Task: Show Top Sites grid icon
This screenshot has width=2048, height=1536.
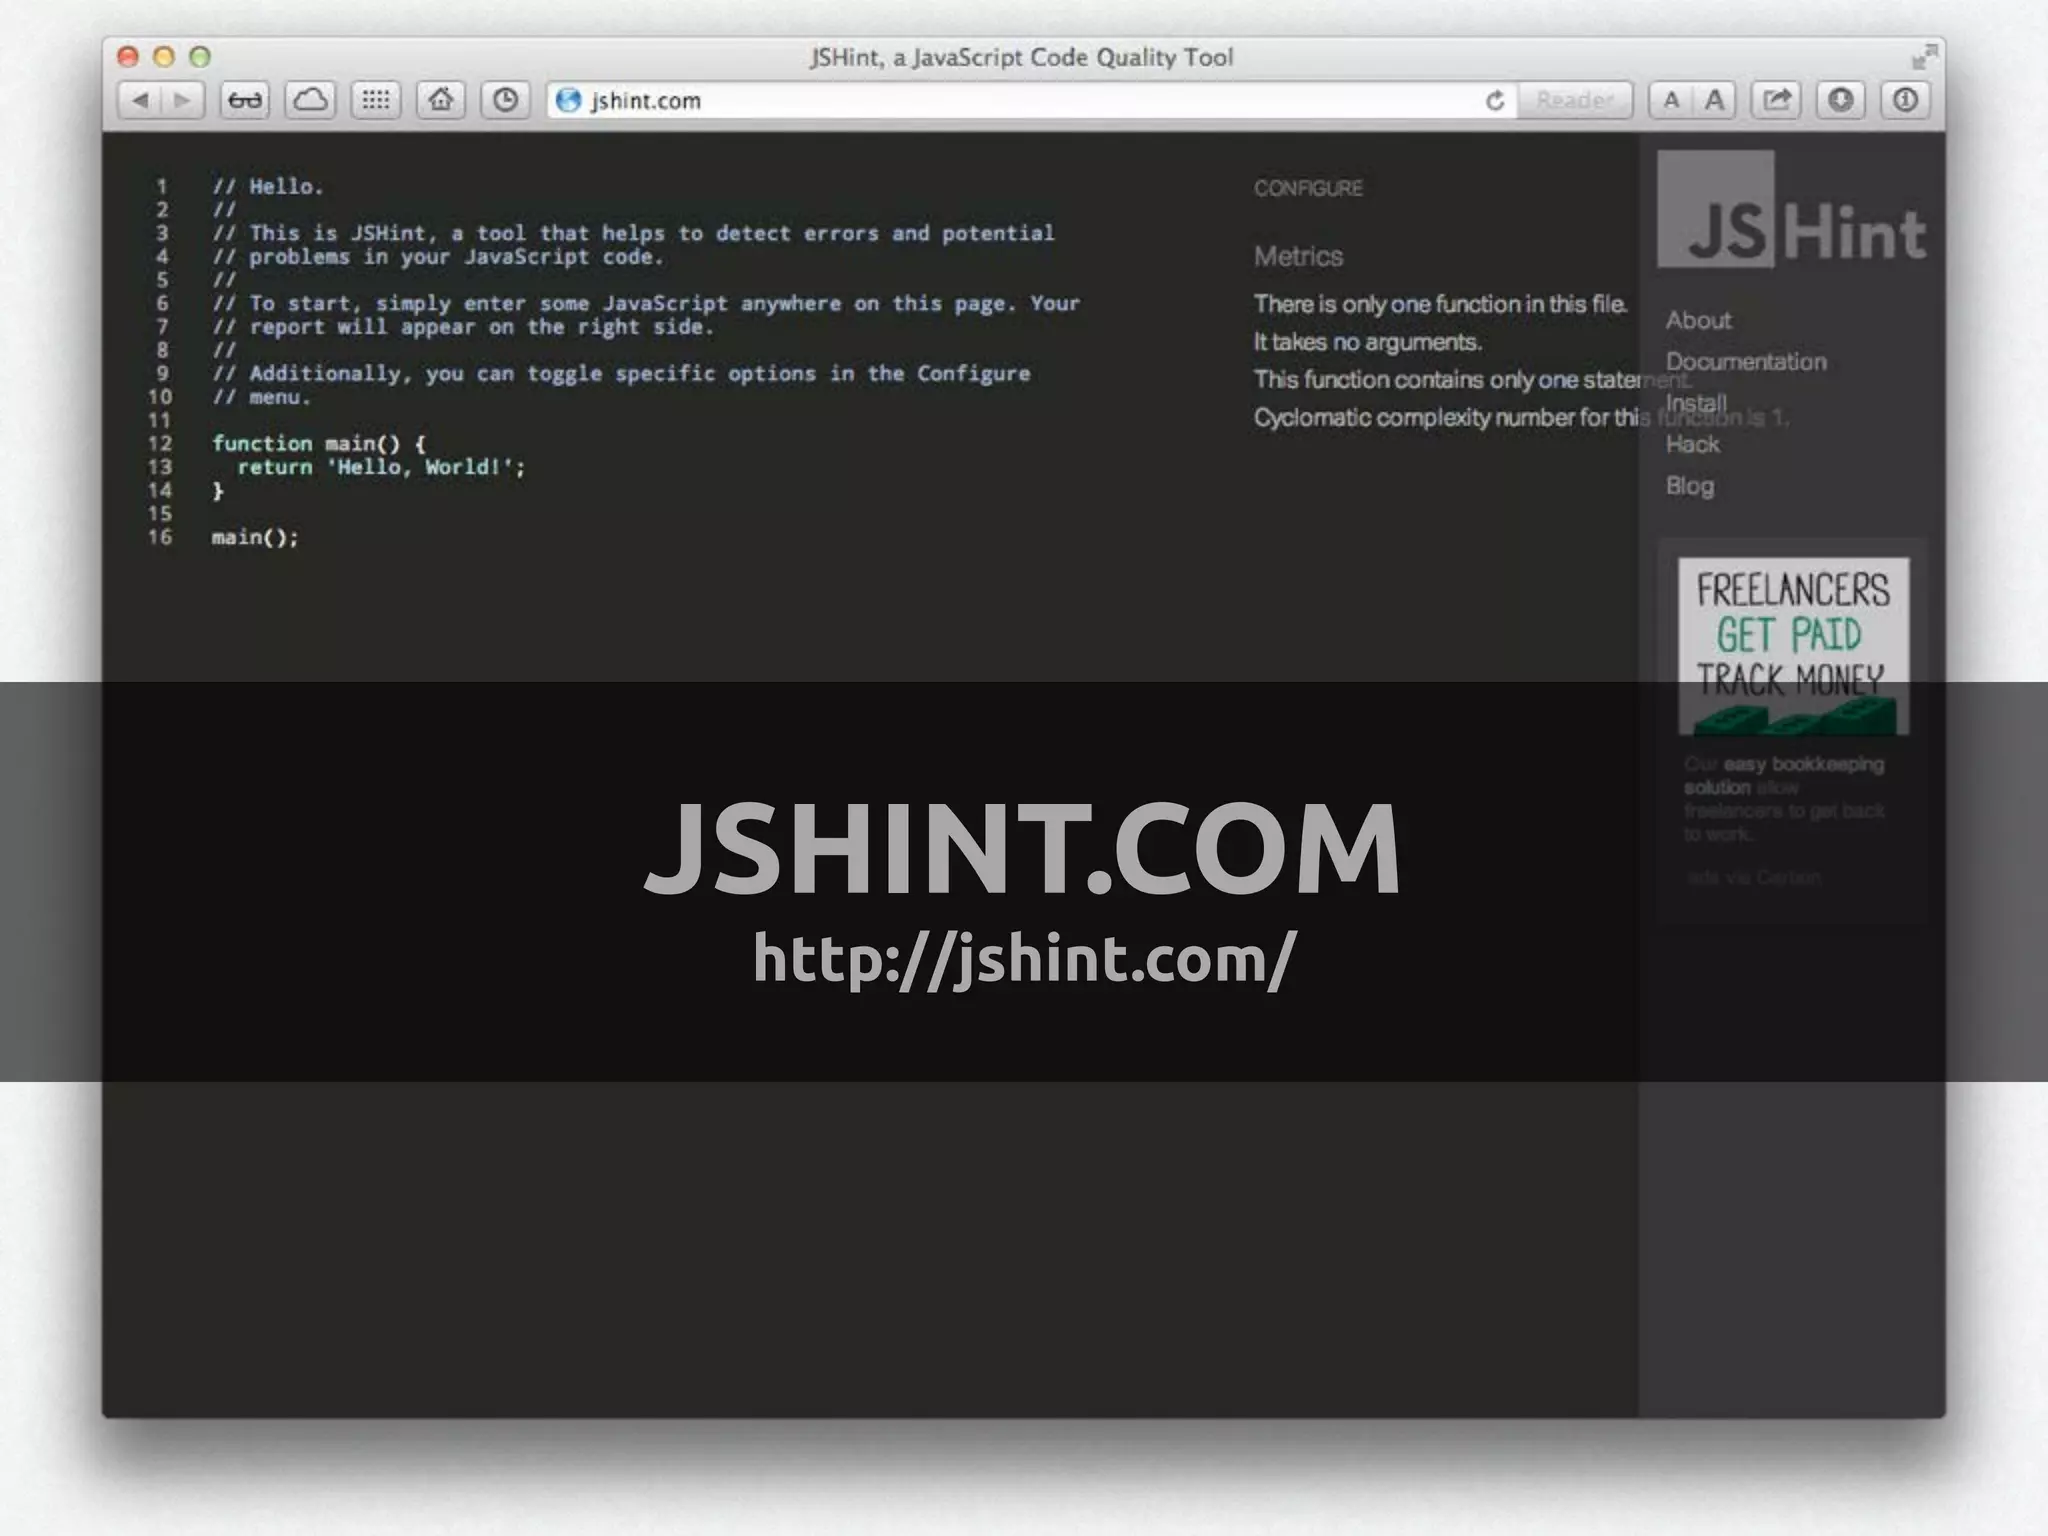Action: point(376,100)
